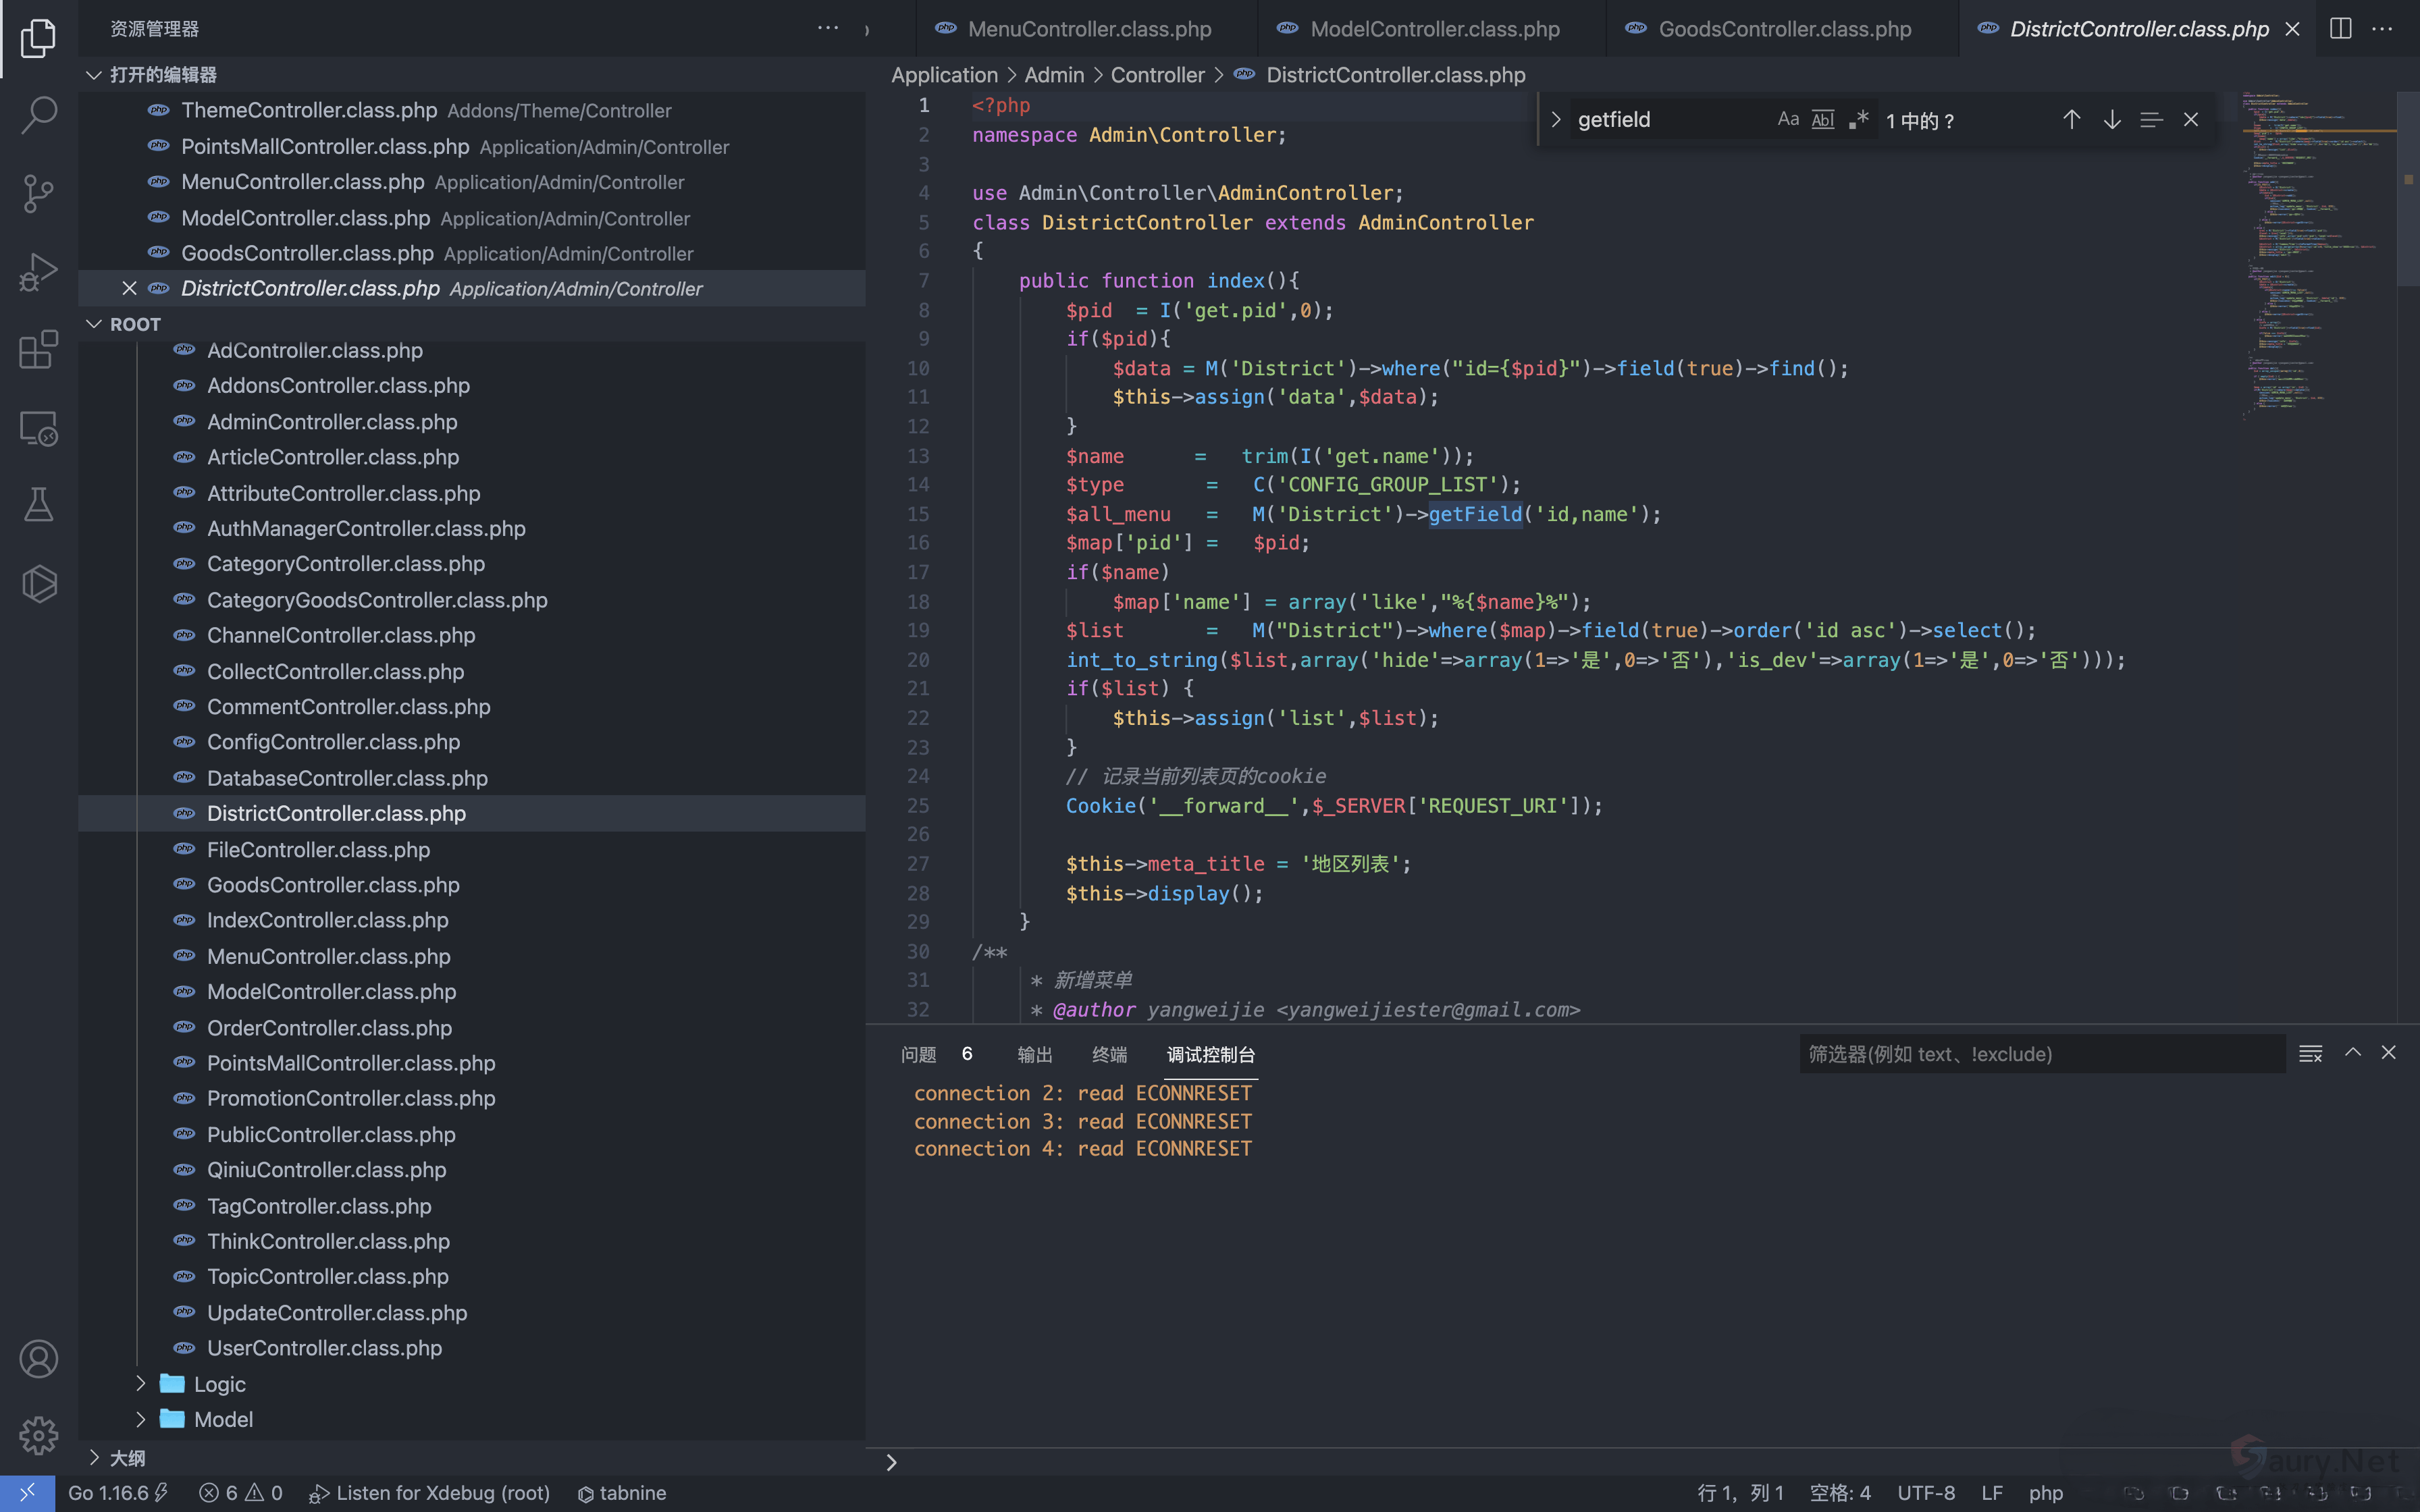Open the Testing flask view
This screenshot has width=2420, height=1512.
[x=38, y=505]
